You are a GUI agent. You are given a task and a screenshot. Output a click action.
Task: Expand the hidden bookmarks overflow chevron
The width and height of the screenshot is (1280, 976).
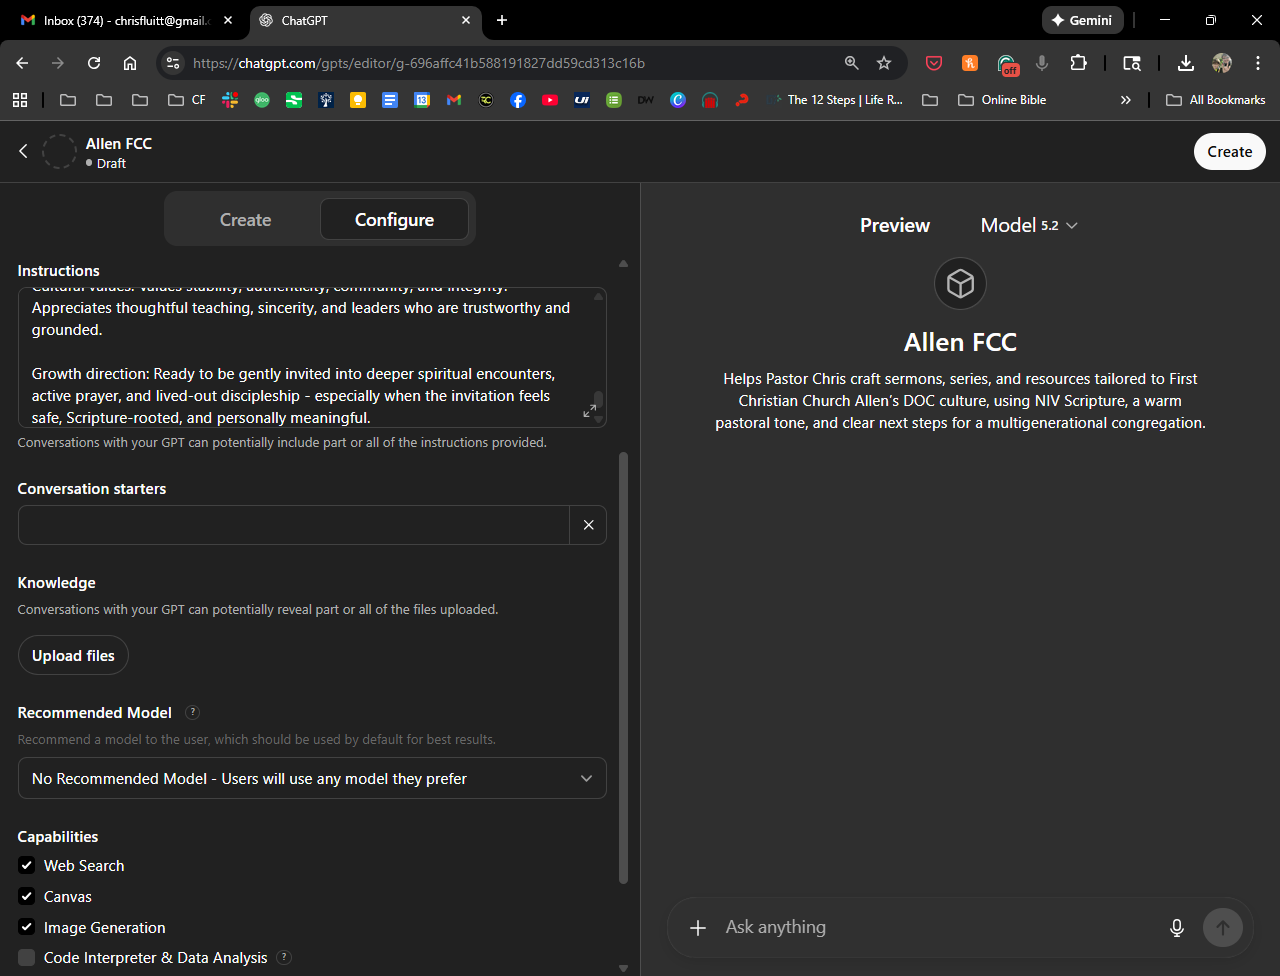[x=1125, y=100]
